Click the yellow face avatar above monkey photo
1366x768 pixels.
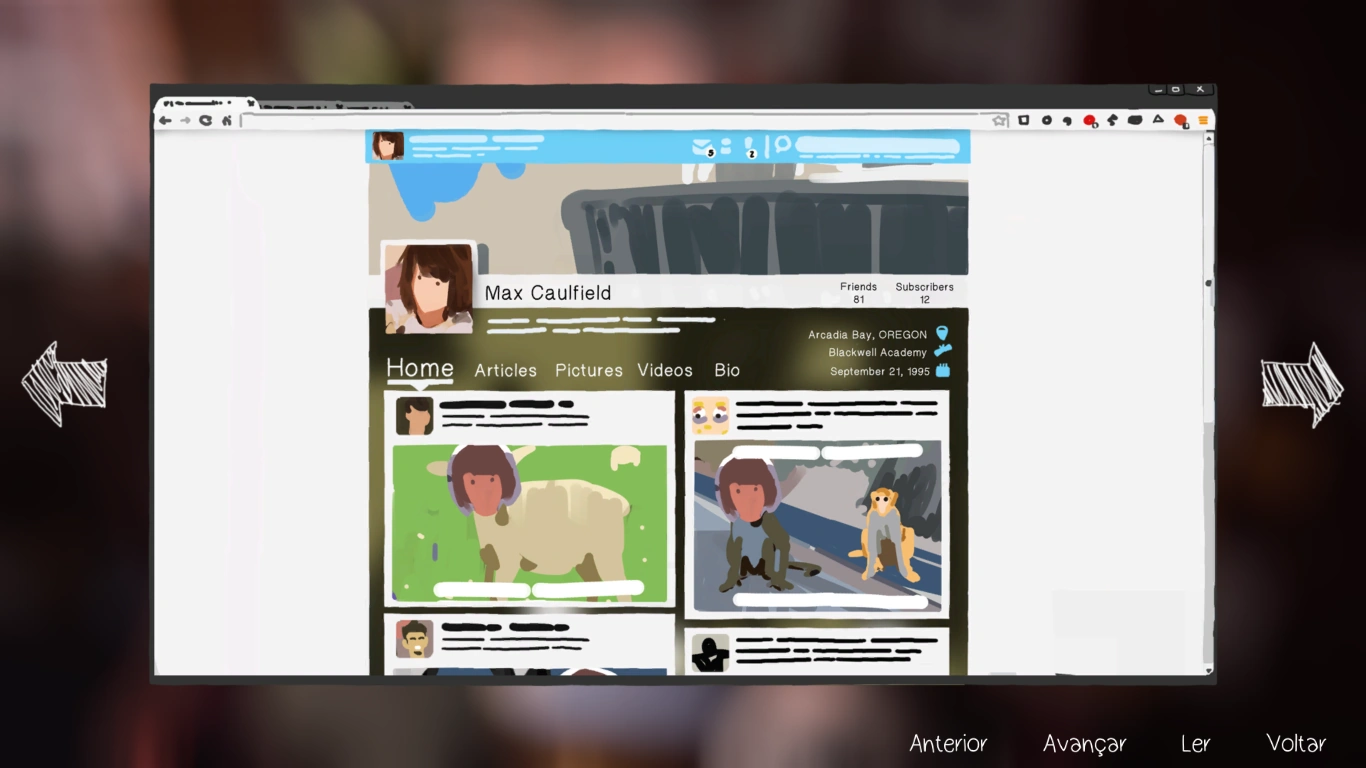point(710,415)
